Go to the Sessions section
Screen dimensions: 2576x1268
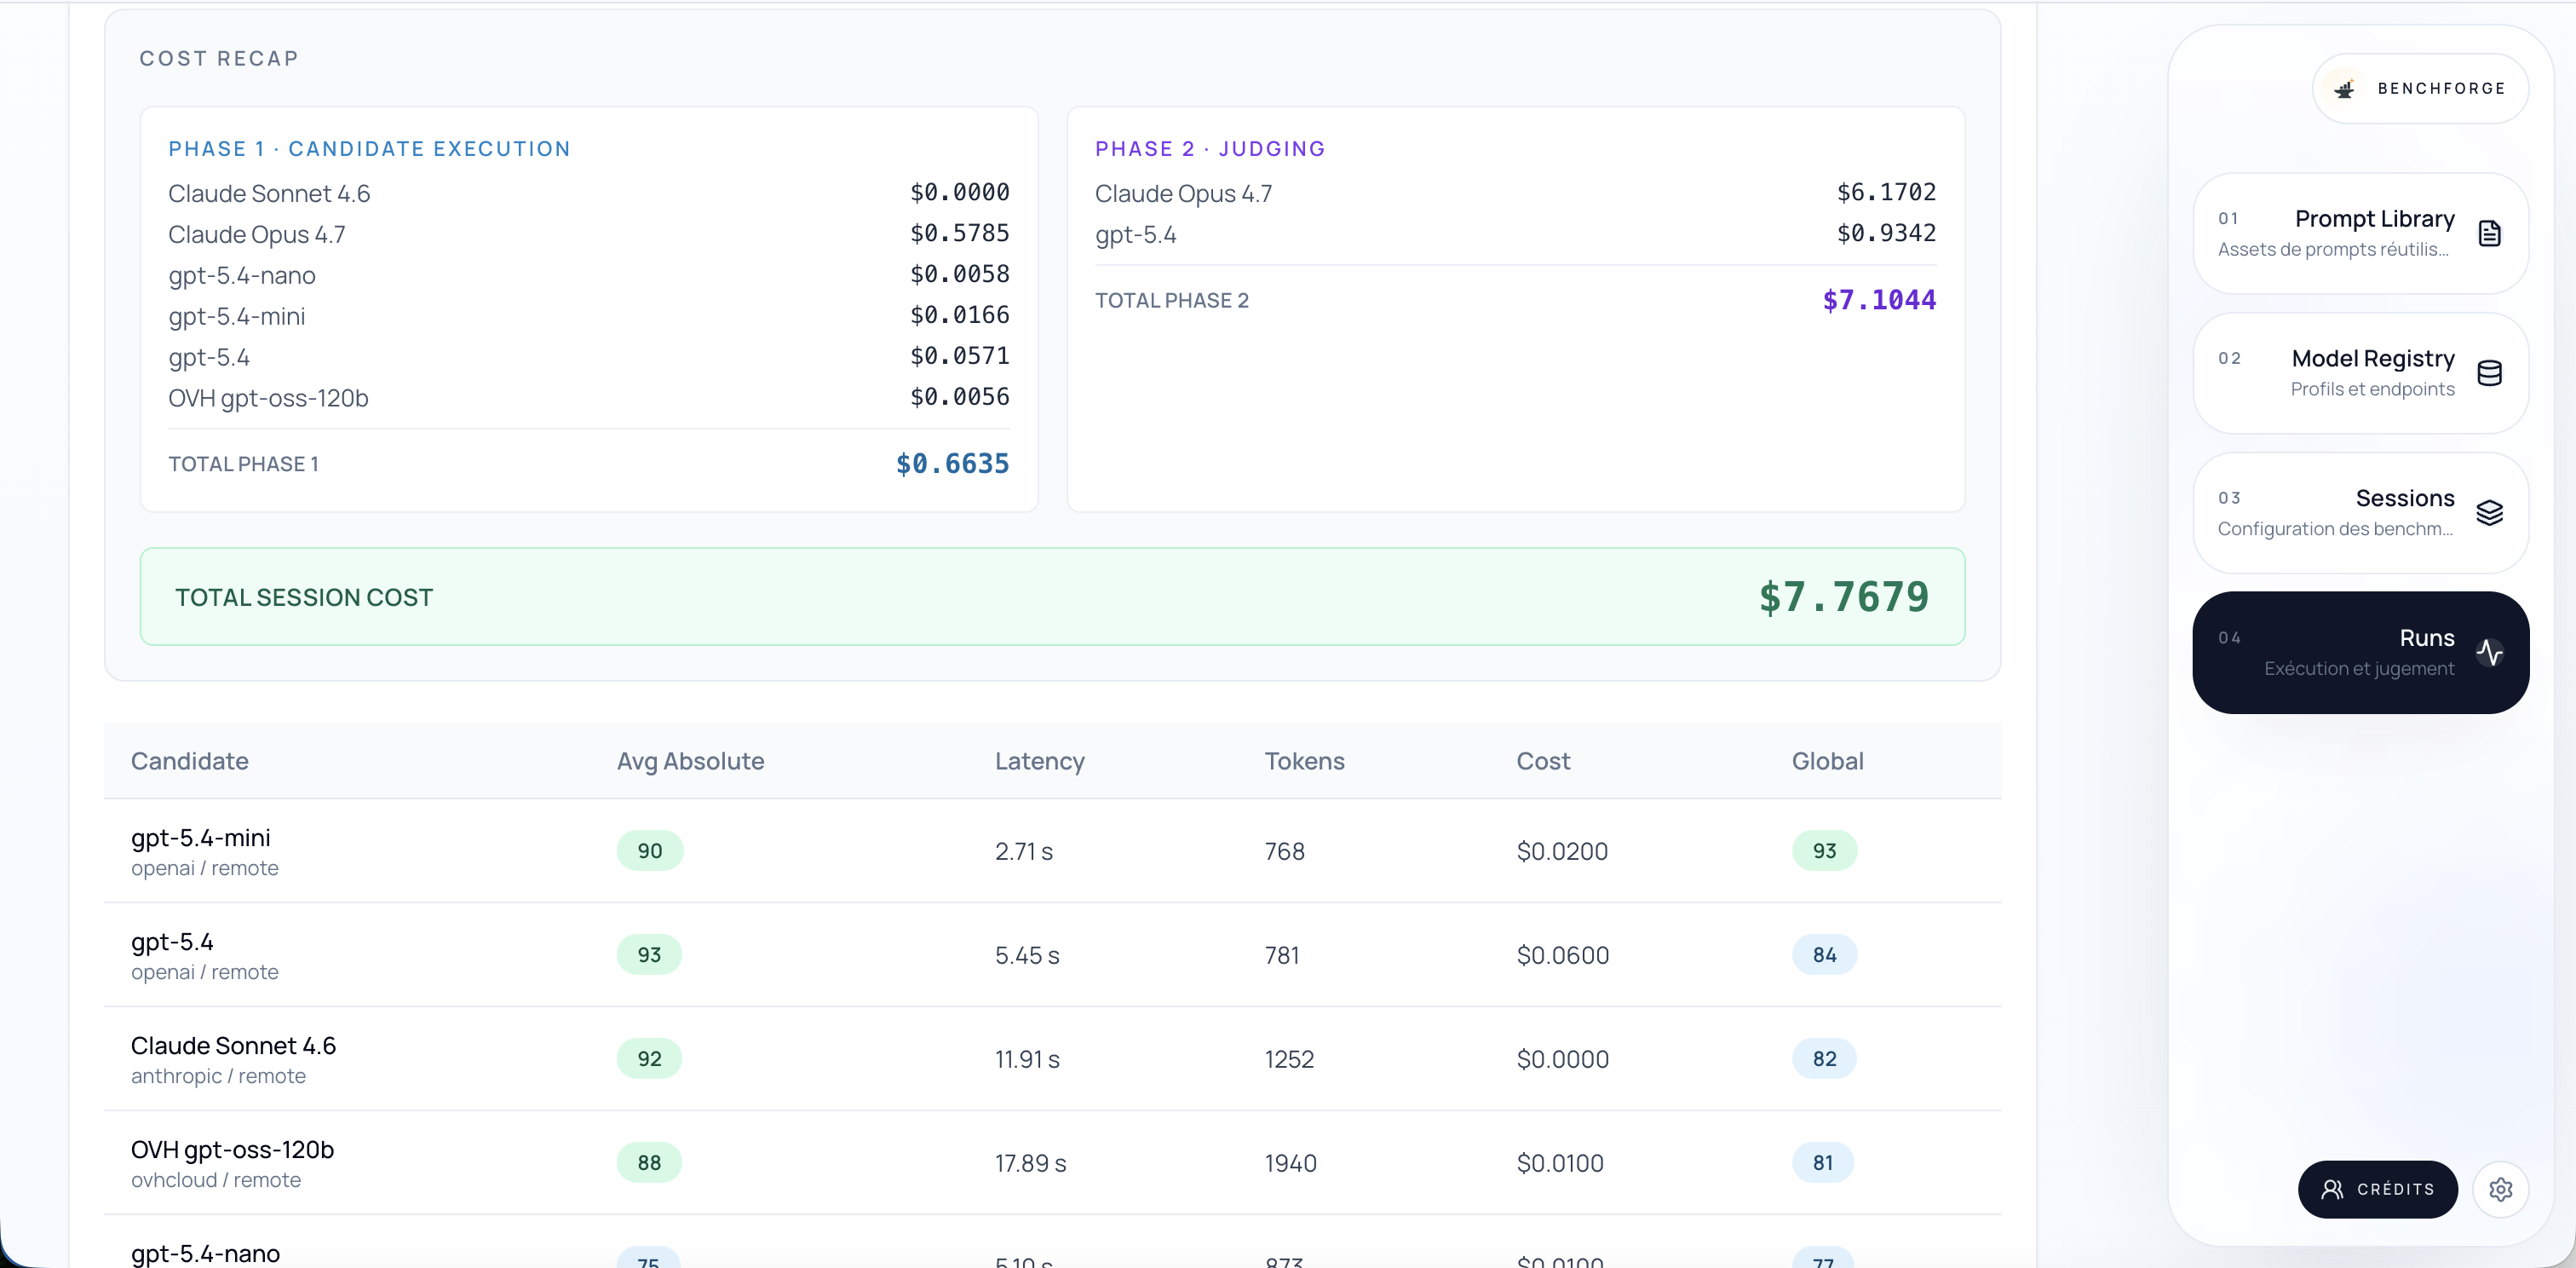point(2360,513)
